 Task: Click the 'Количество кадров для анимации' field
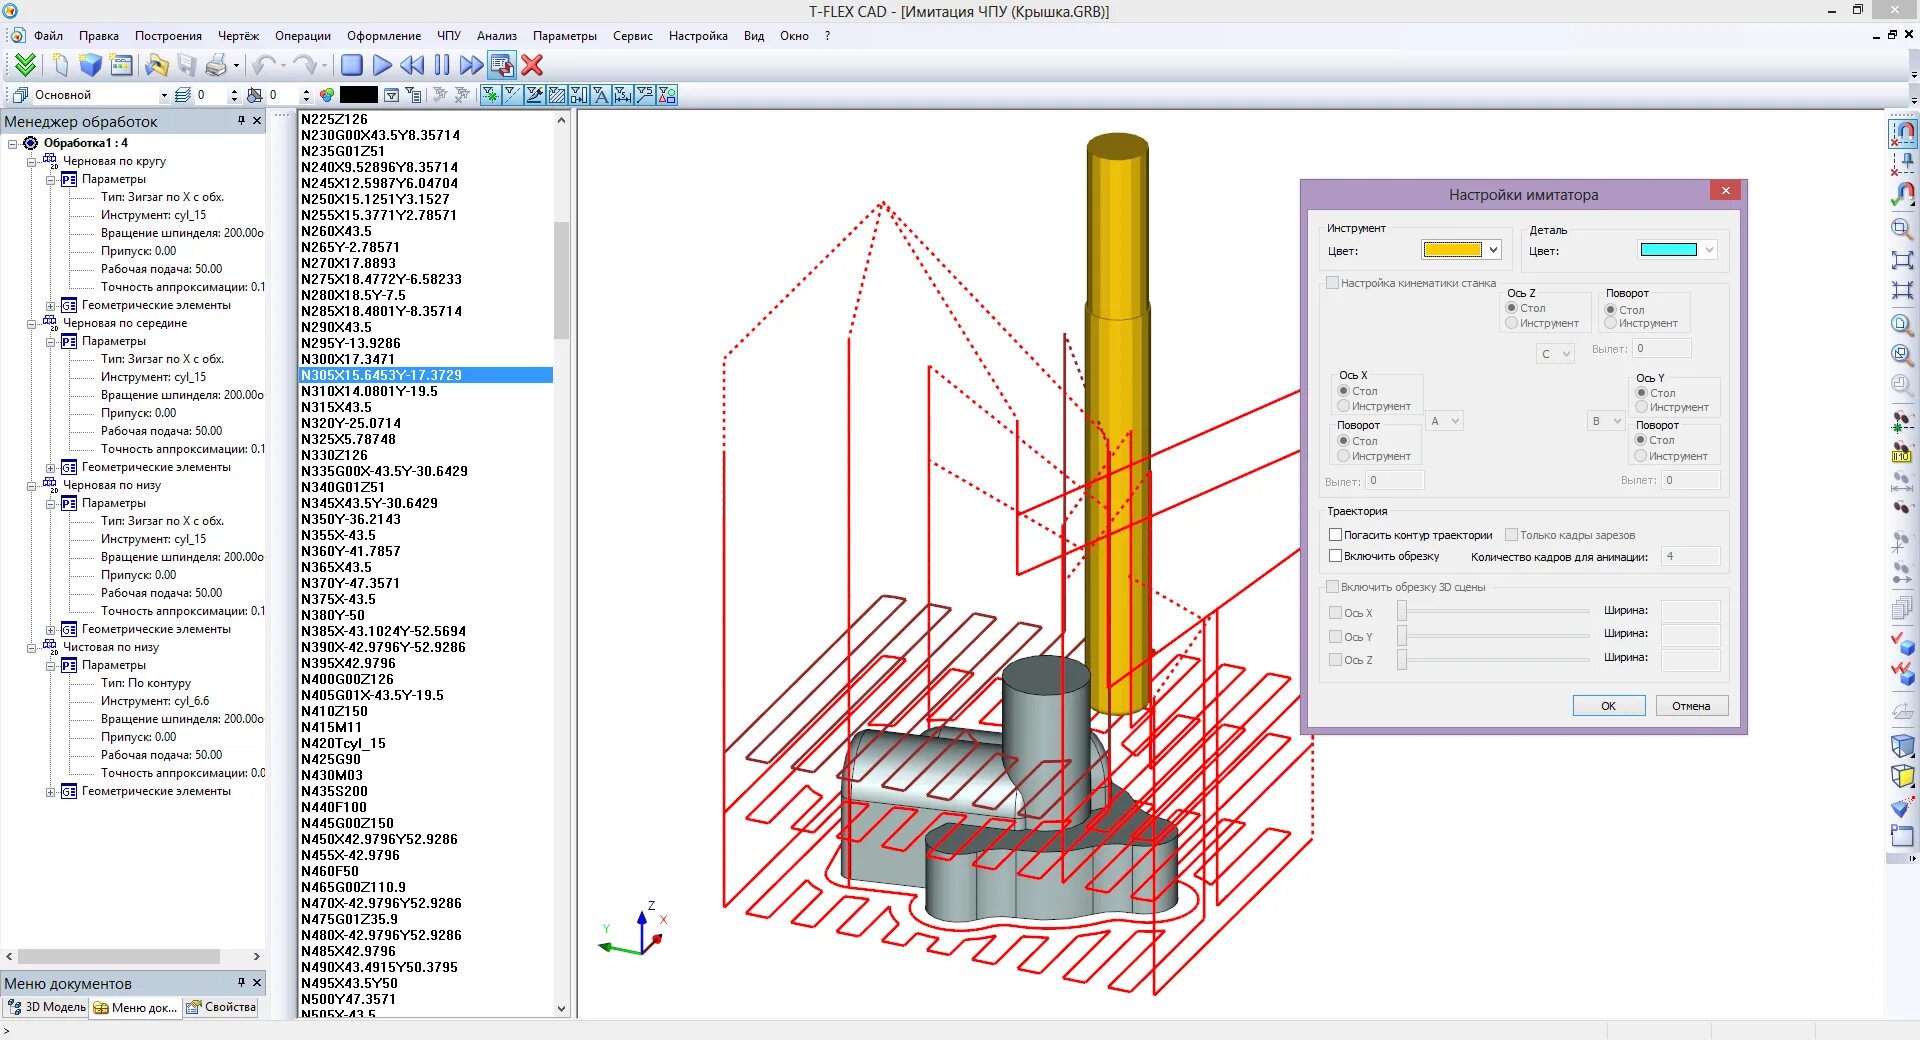1690,556
